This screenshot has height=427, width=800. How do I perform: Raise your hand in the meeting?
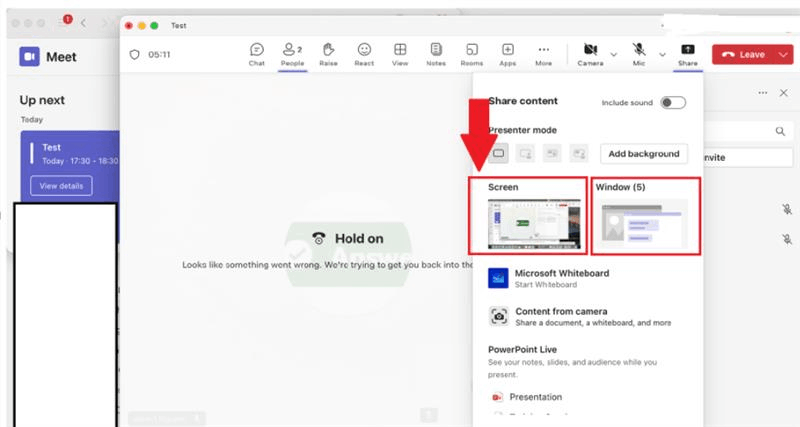(328, 55)
